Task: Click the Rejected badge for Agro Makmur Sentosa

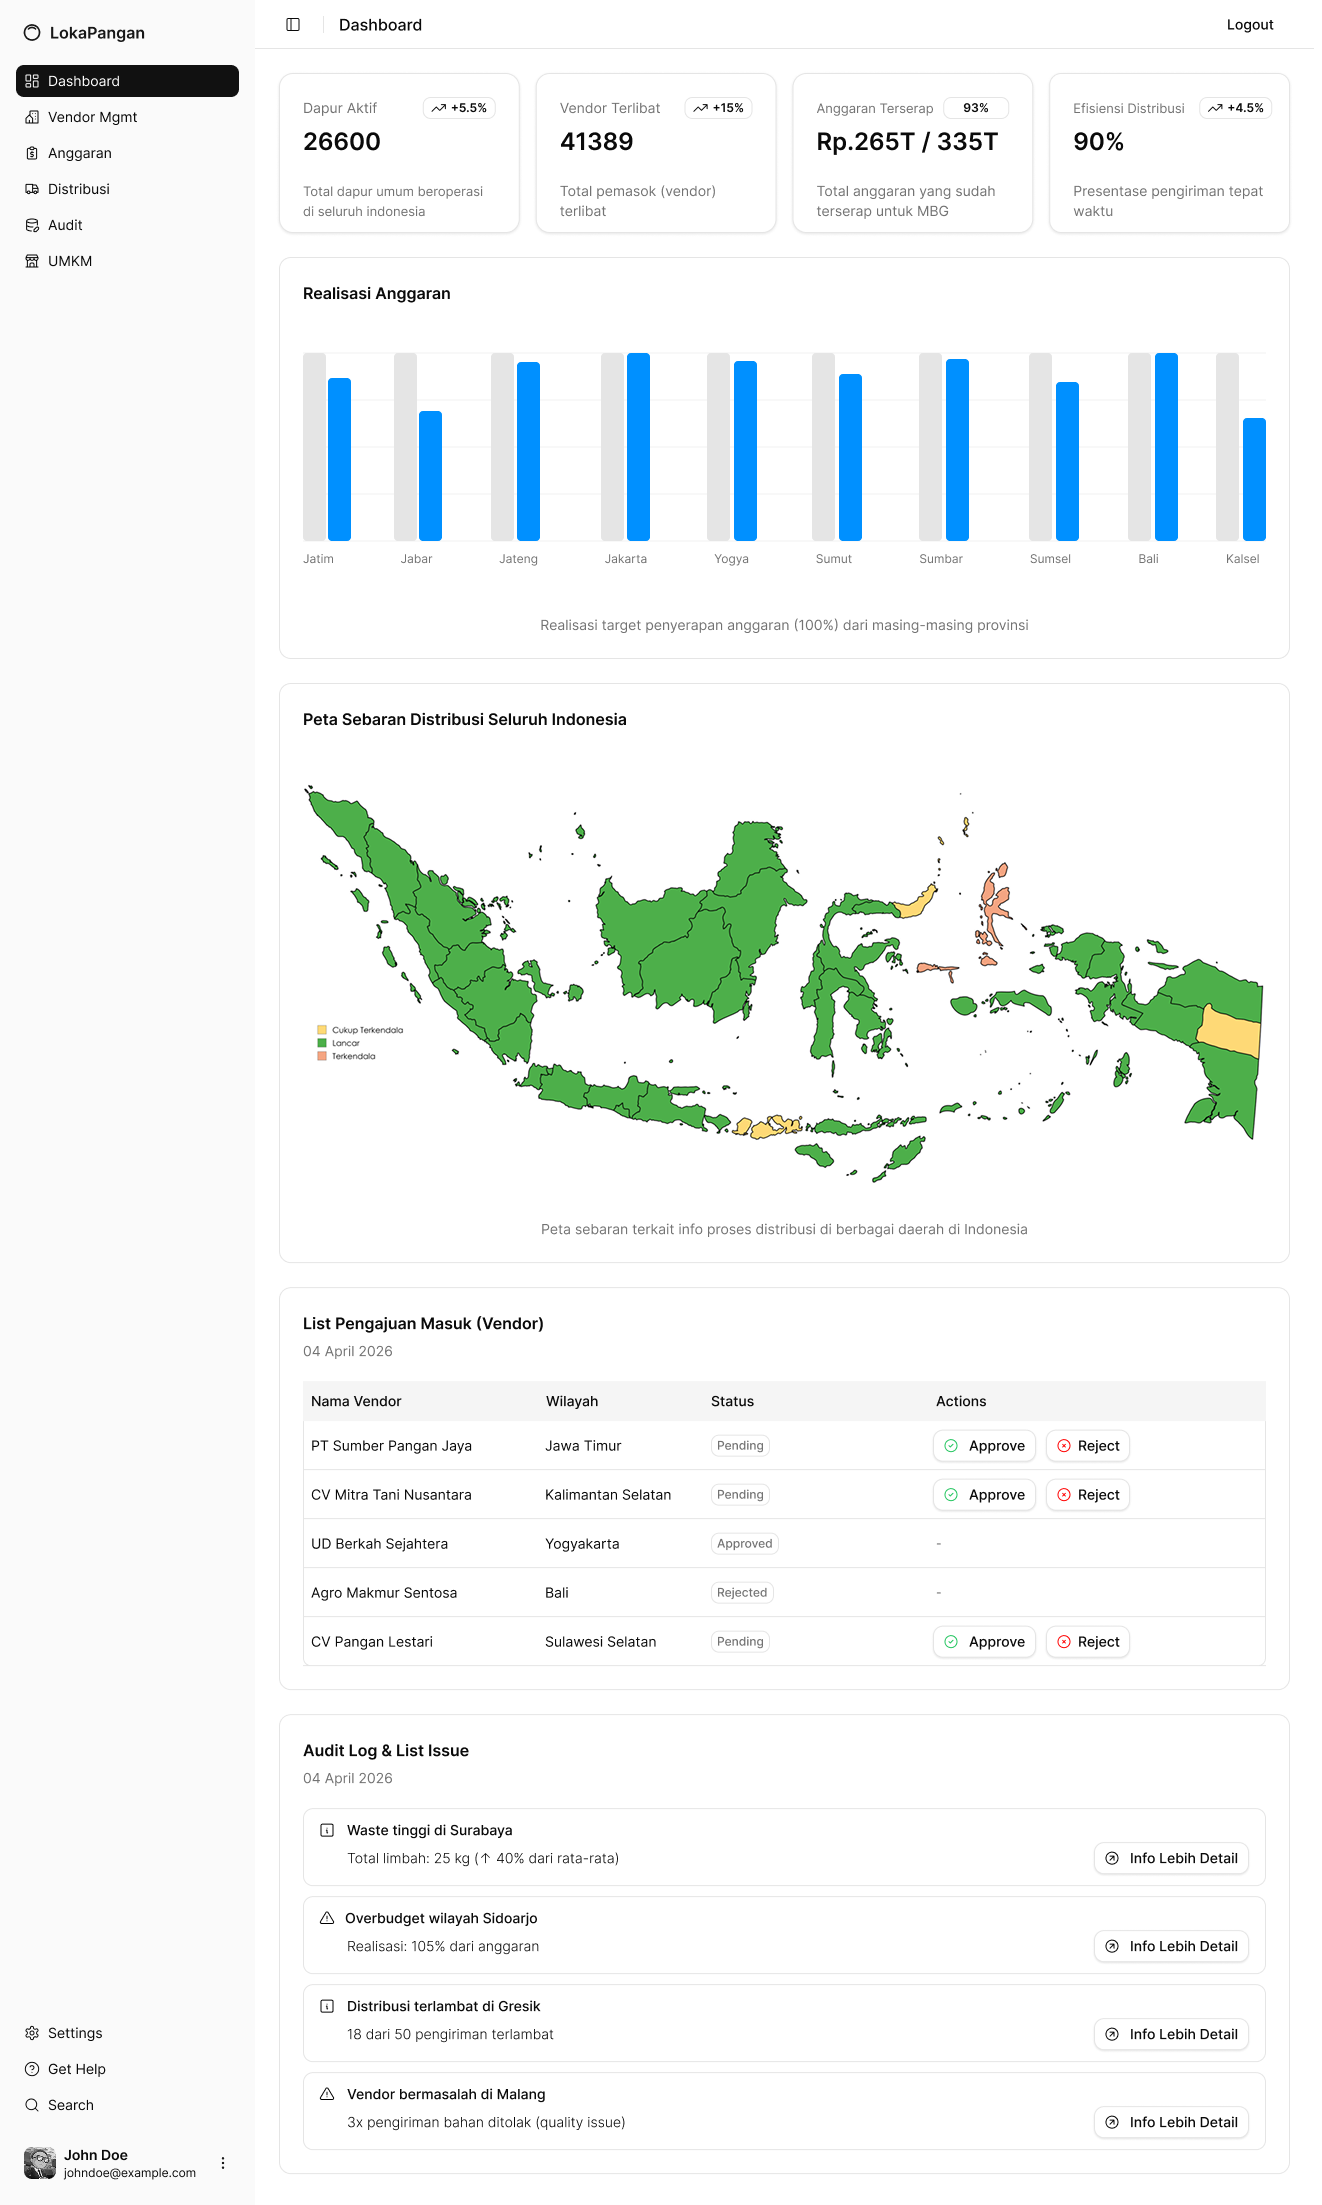Action: pos(742,1593)
